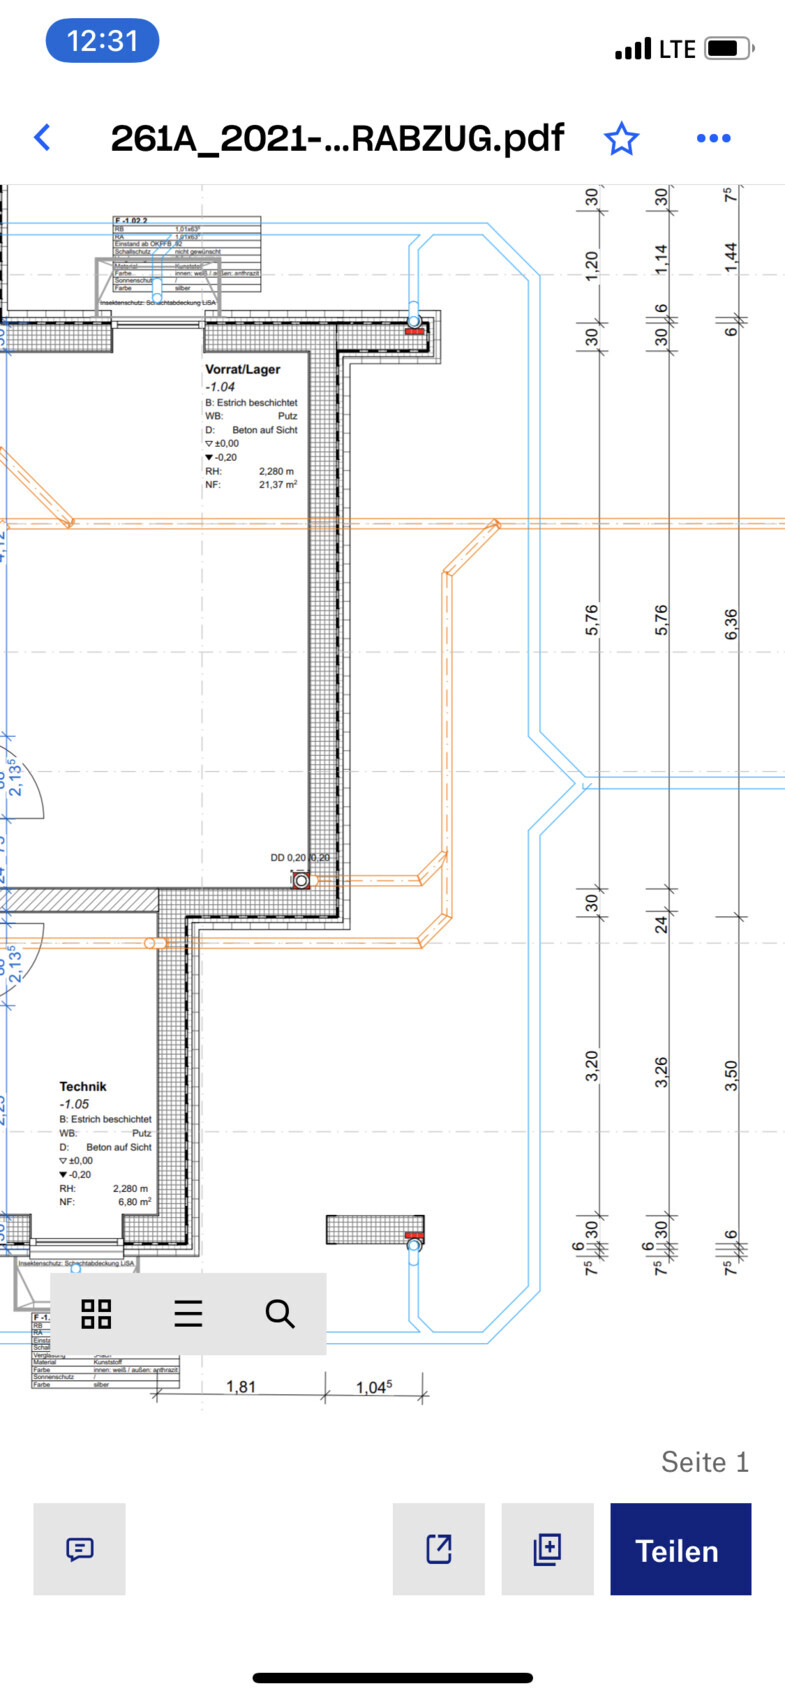Star the PDF as a favorite
This screenshot has height=1700, width=785.
pos(621,138)
